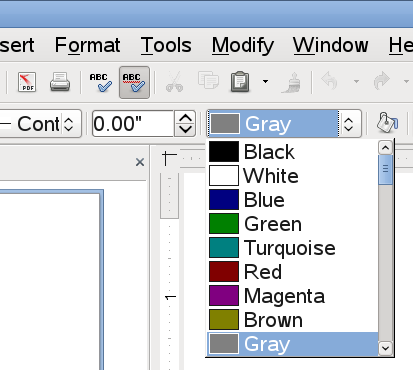Open the Tools menu
413x370 pixels.
166,45
